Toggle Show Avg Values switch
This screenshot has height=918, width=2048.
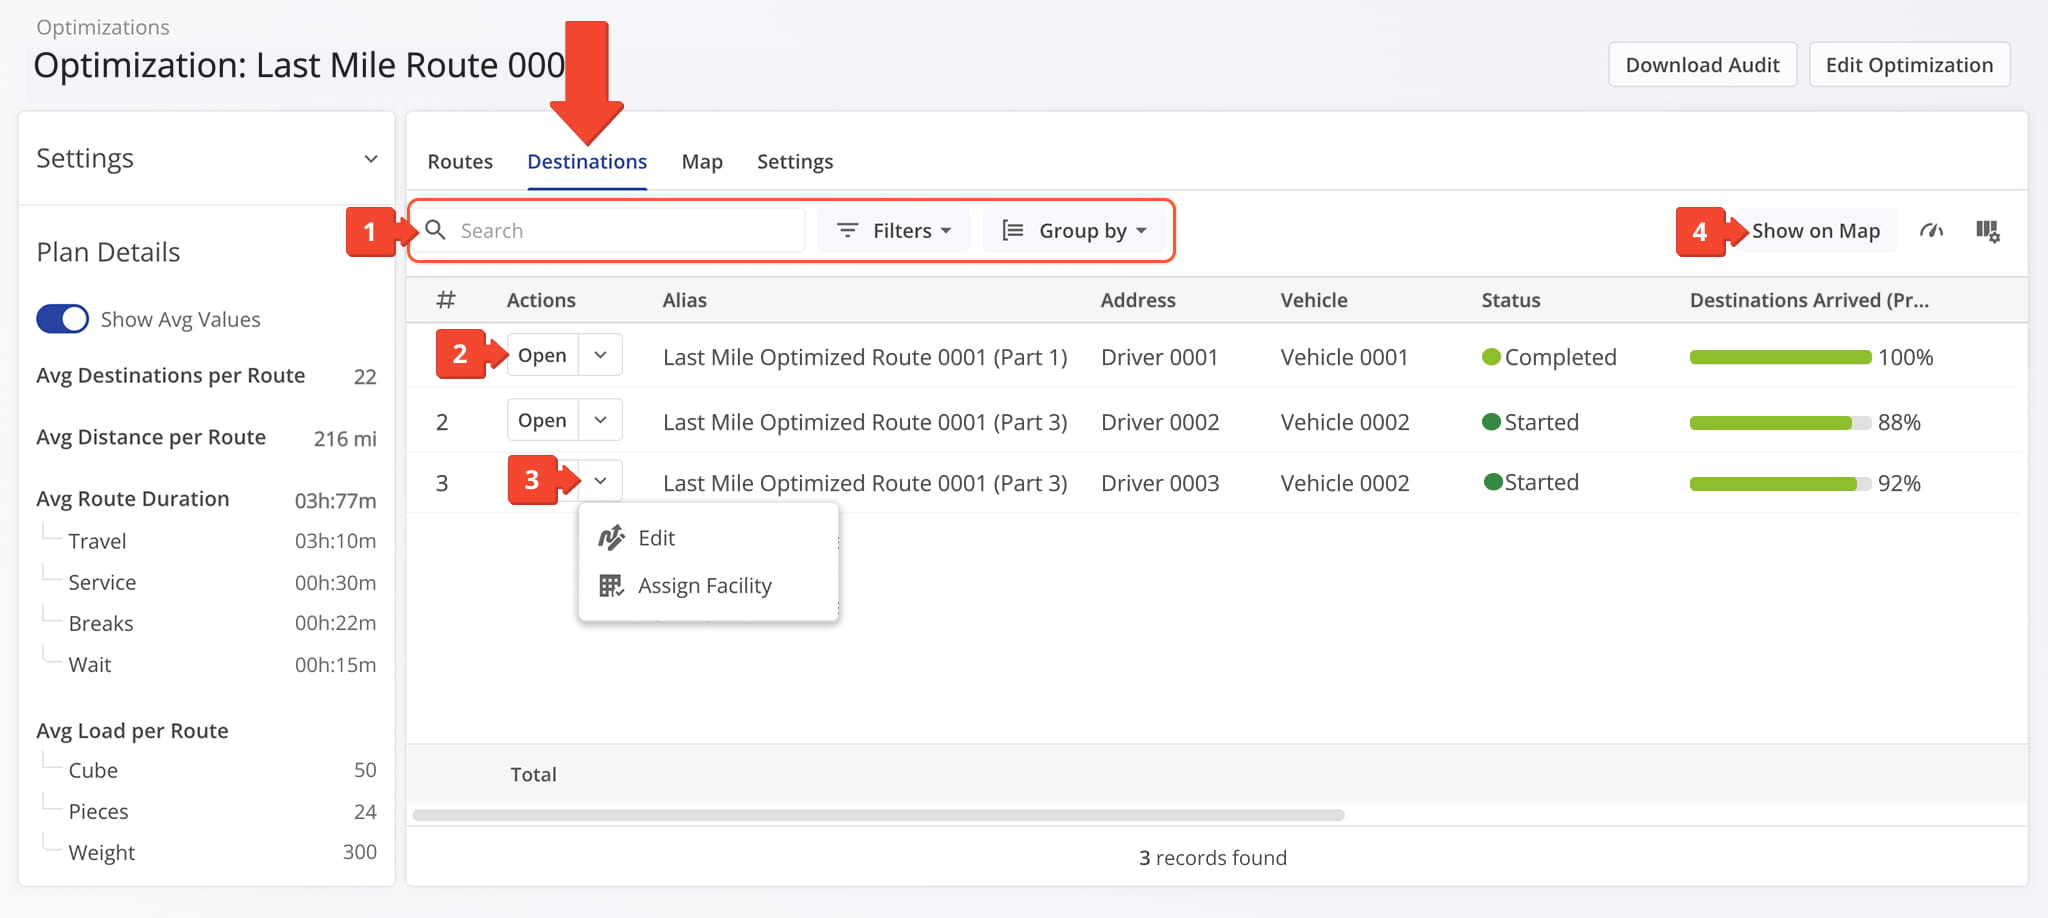coord(62,319)
